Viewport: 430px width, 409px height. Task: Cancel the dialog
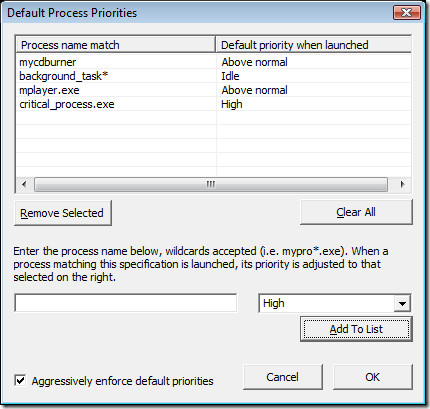(283, 377)
